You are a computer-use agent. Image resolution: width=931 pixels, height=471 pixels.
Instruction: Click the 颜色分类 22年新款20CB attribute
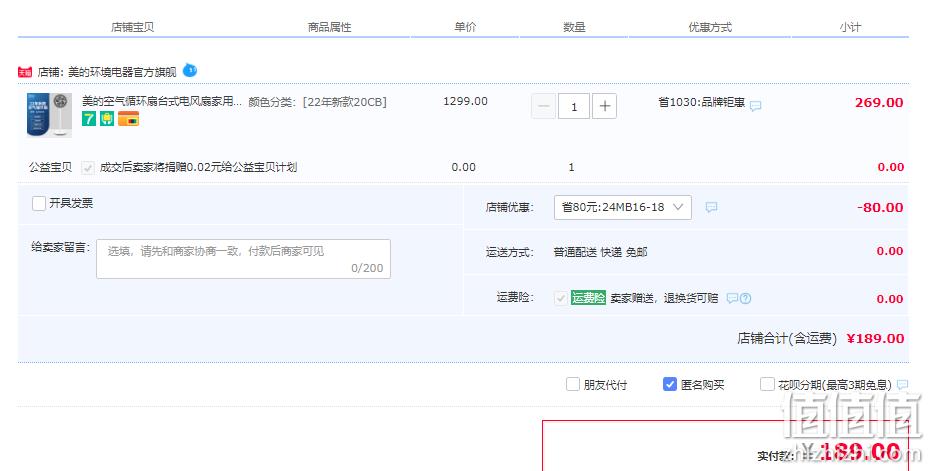(x=318, y=102)
